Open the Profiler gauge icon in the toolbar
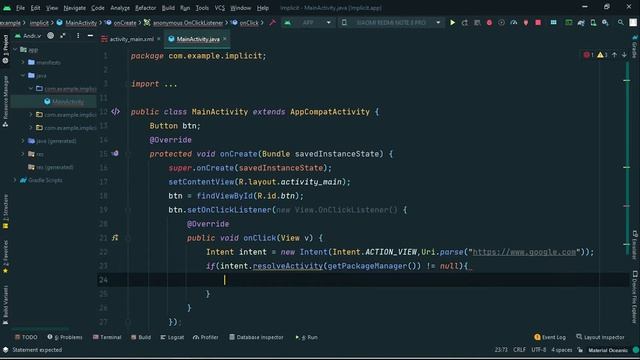This screenshot has width=640, height=360. [x=514, y=22]
